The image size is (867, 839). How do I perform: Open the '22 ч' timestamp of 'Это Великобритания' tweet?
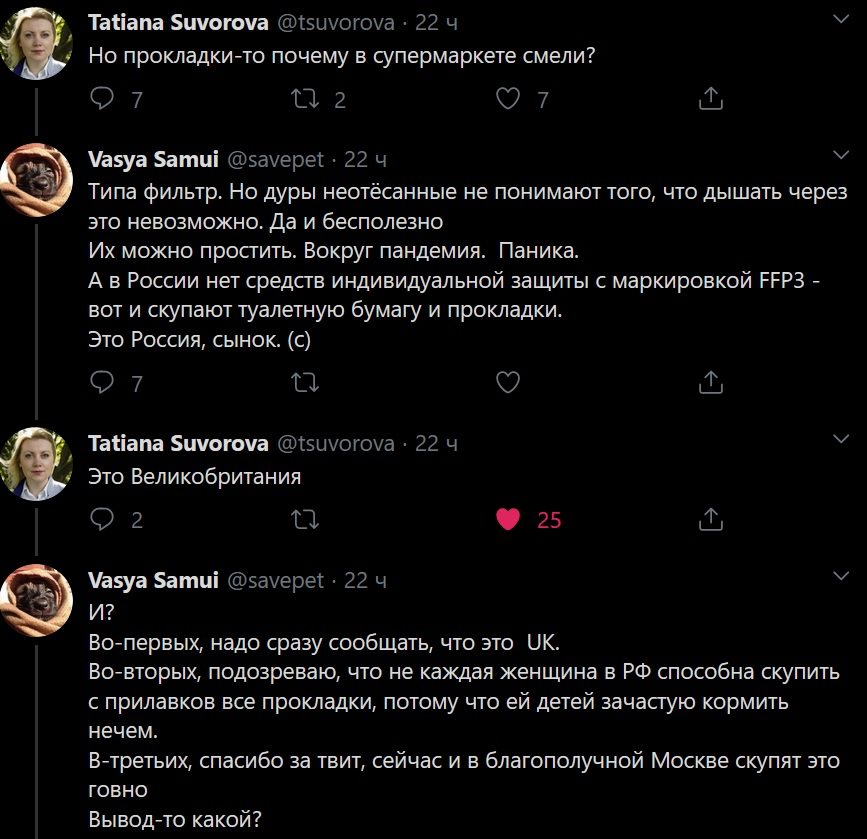[x=436, y=443]
